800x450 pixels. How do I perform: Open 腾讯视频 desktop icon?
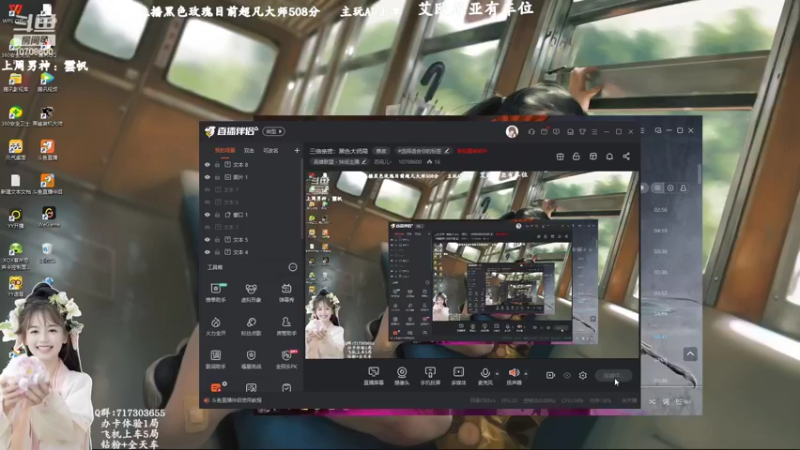click(47, 82)
